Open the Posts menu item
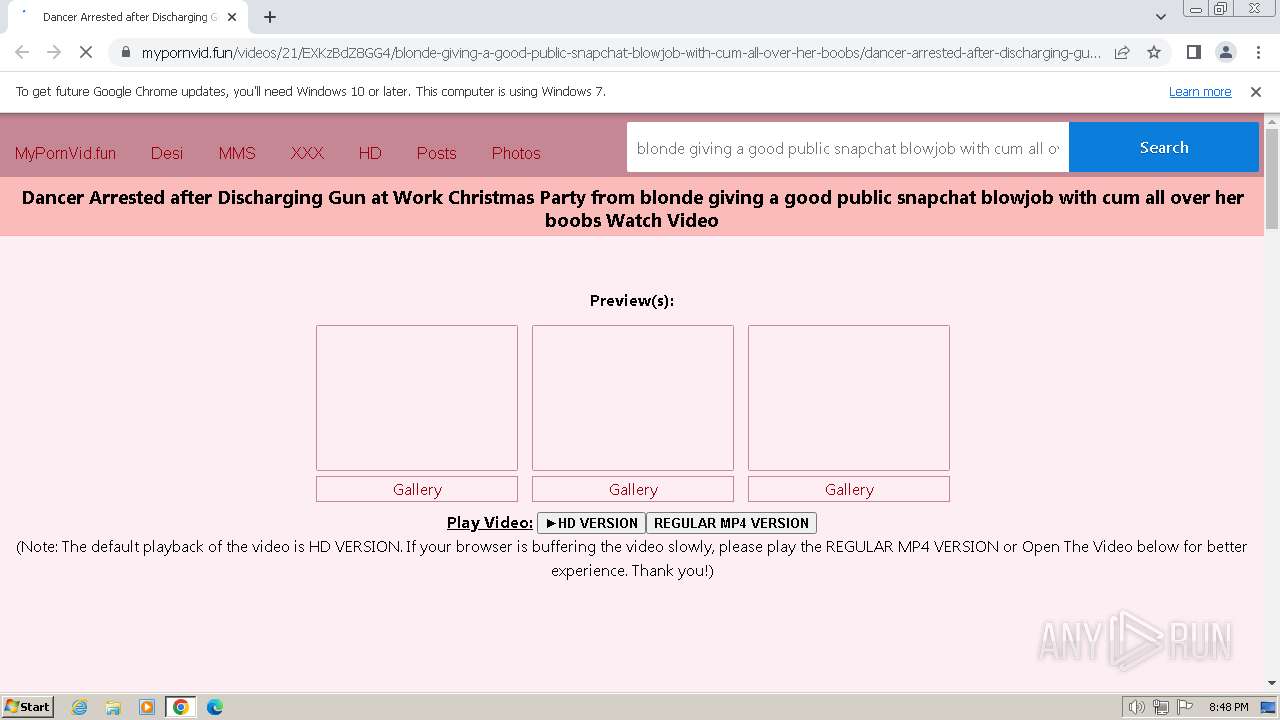 click(x=436, y=153)
